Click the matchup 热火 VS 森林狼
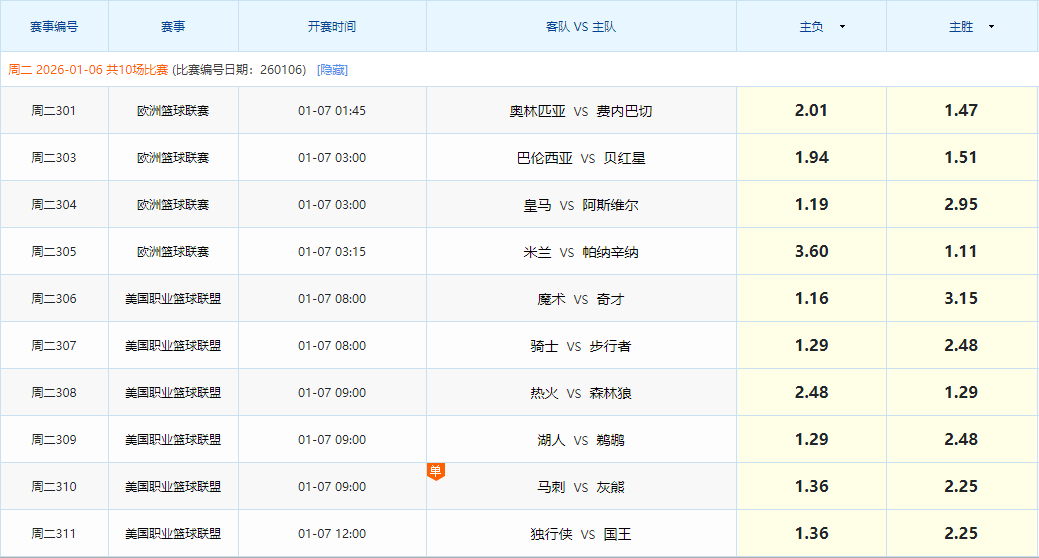1039x558 pixels. tap(581, 394)
